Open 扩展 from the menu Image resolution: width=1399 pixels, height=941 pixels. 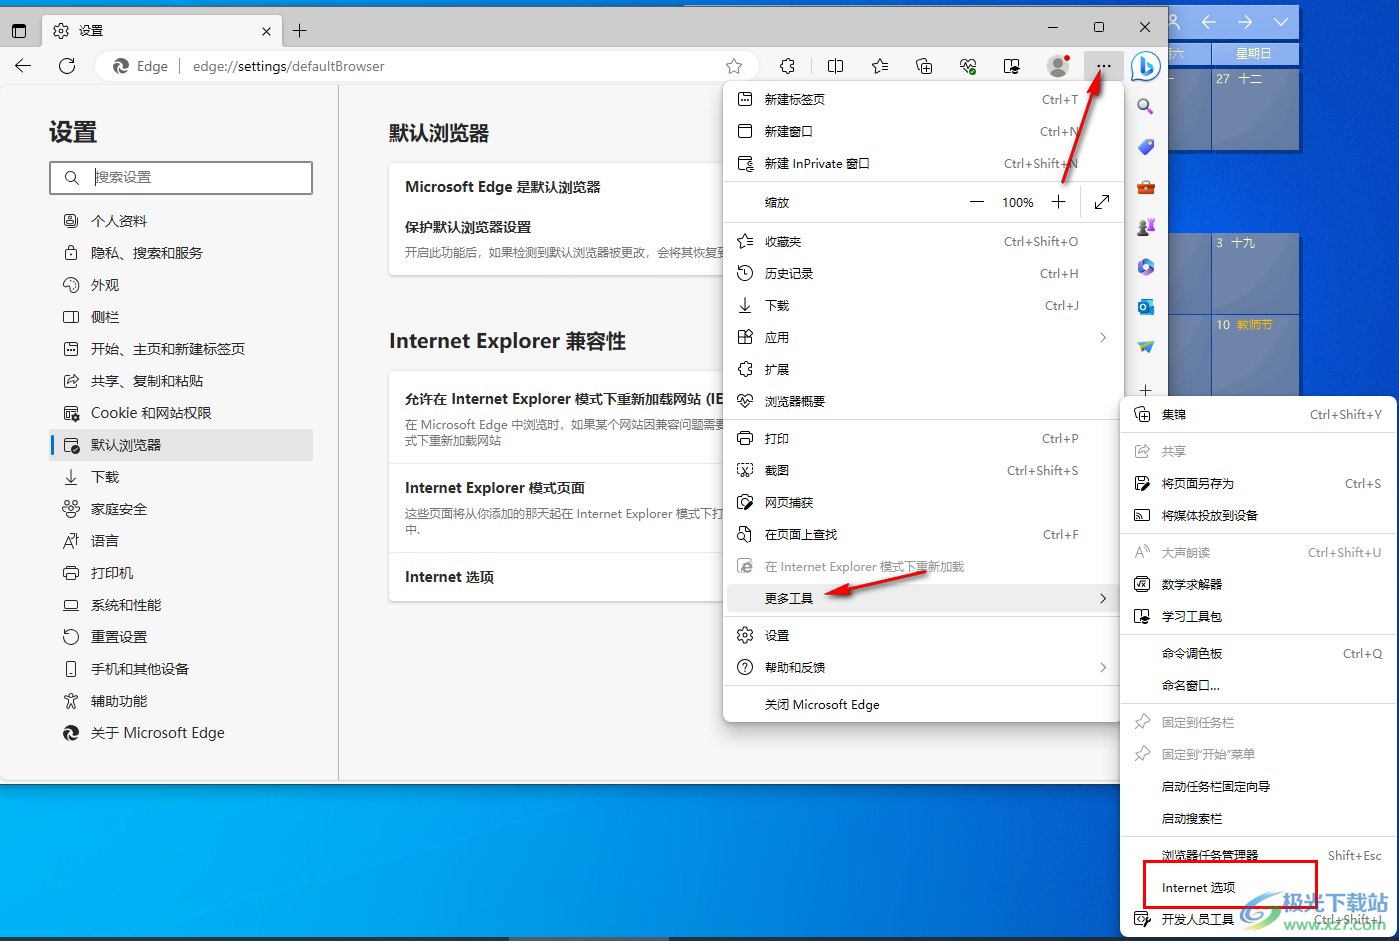pos(921,369)
